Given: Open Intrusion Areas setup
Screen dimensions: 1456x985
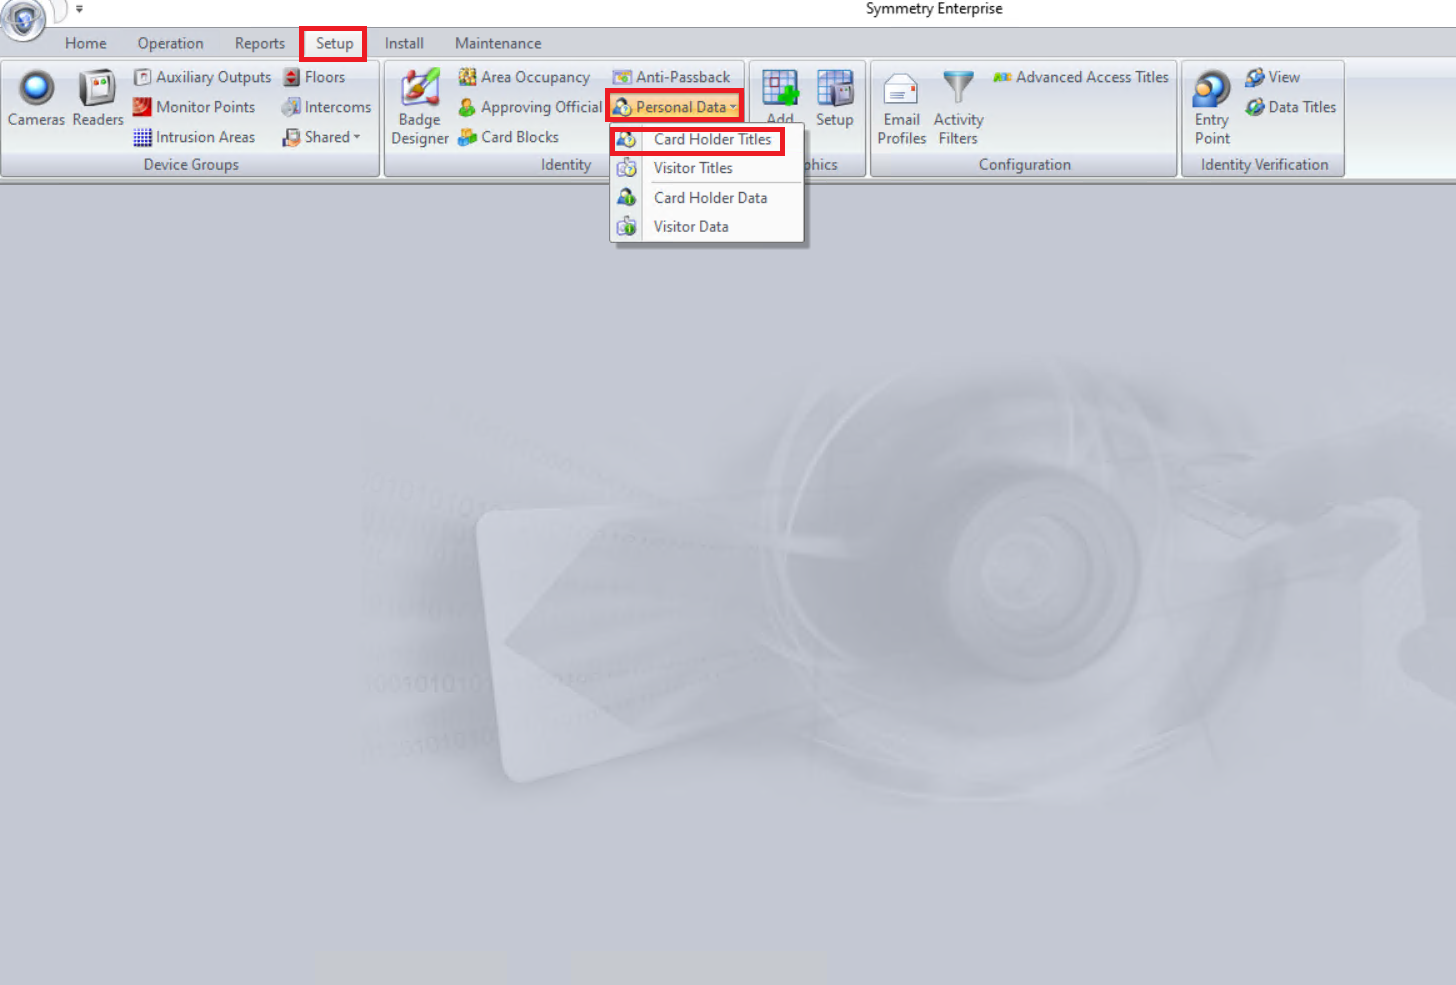Looking at the screenshot, I should [194, 137].
